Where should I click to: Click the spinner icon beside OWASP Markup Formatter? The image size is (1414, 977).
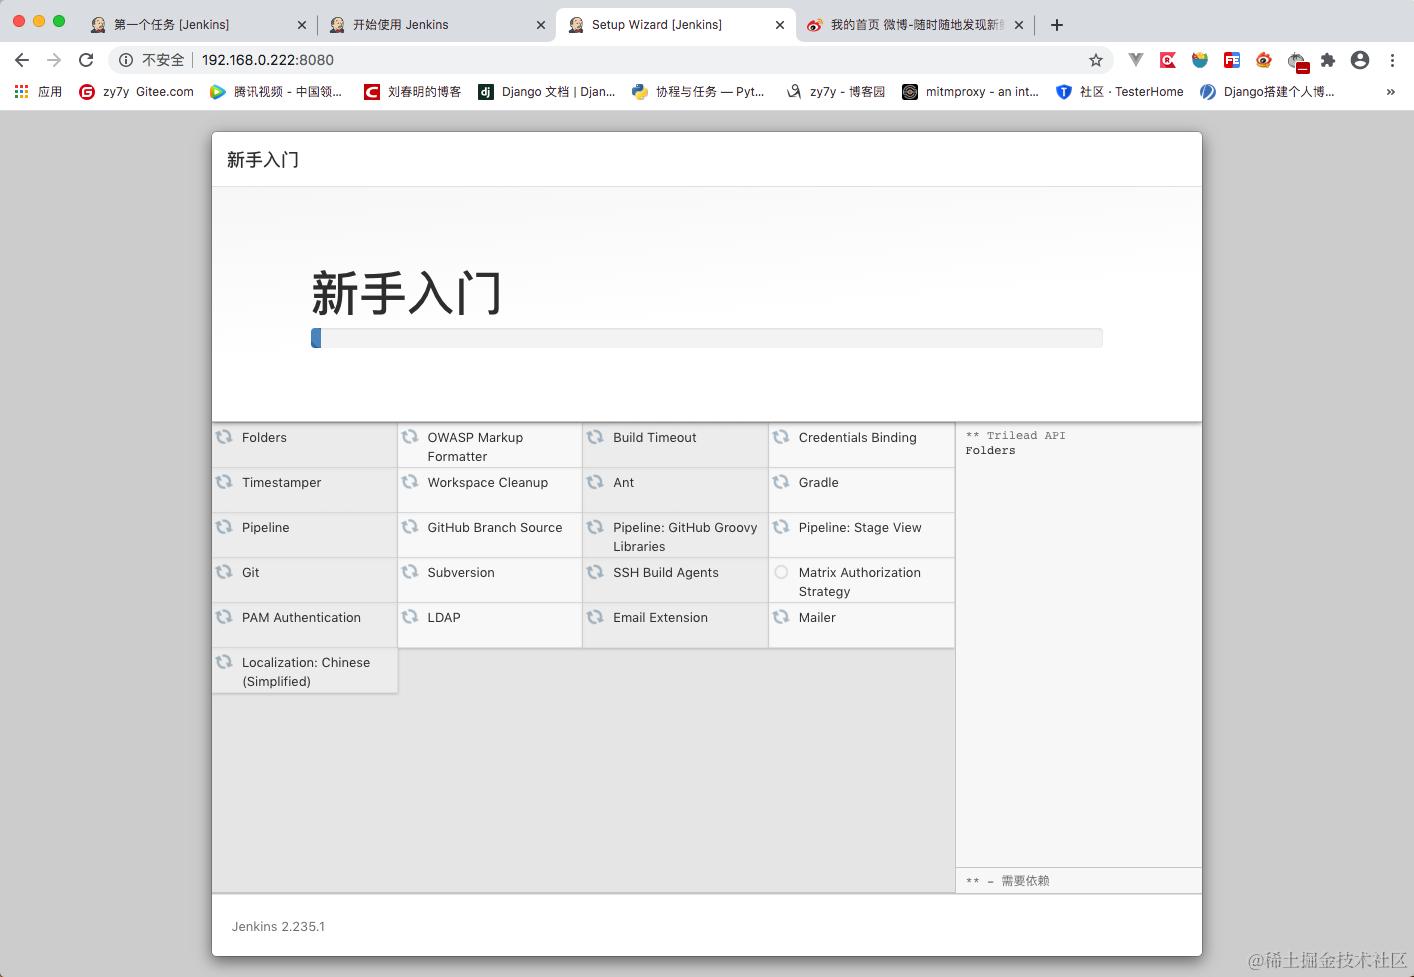[410, 437]
